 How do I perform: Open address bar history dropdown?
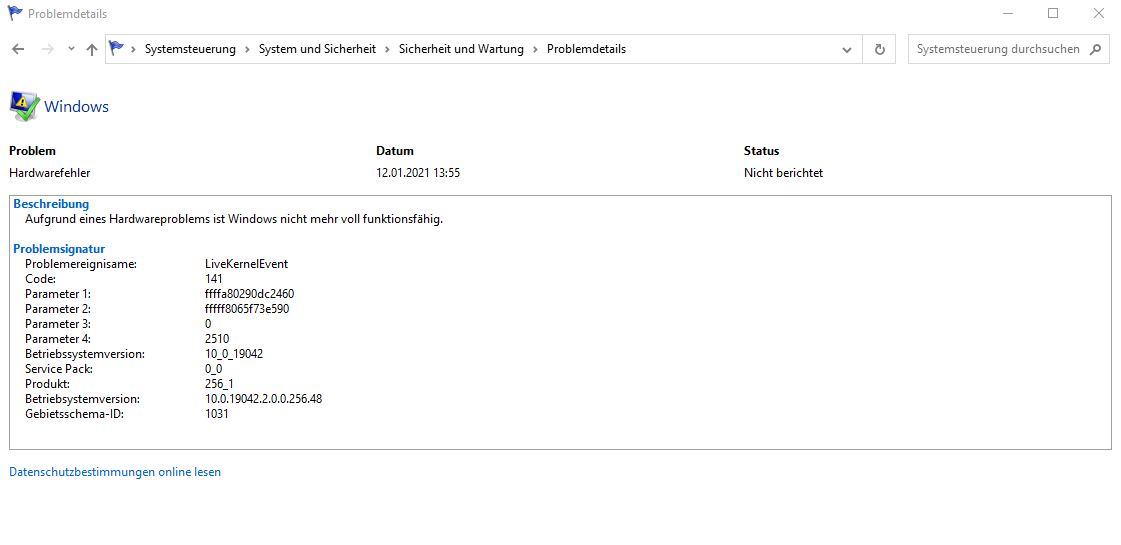[847, 49]
